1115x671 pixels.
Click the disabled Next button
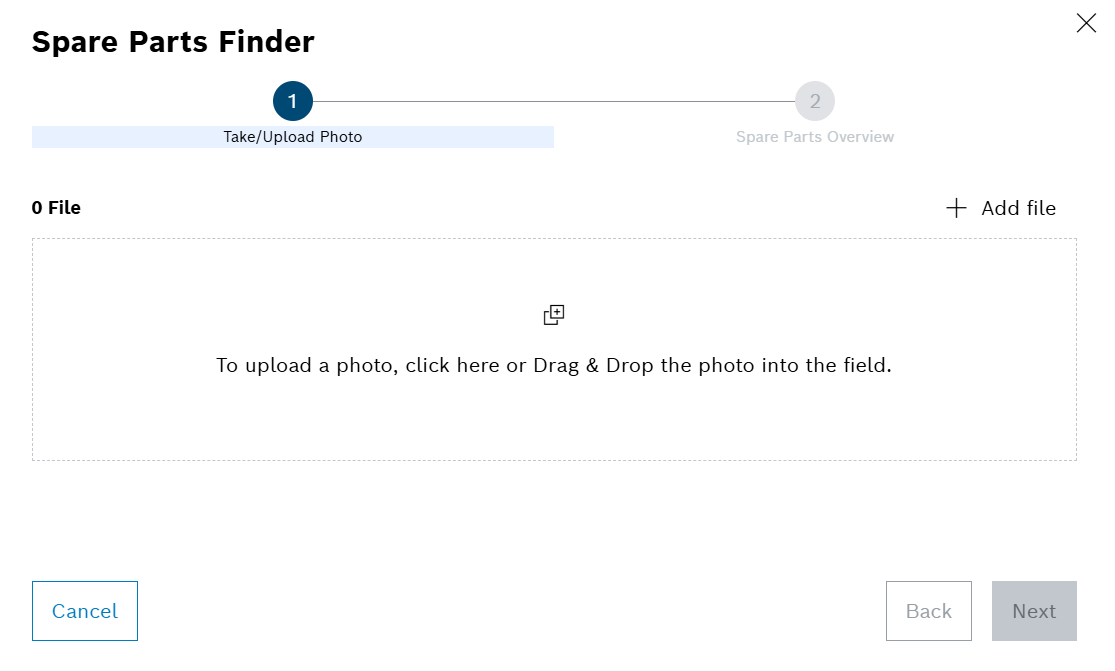pyautogui.click(x=1034, y=611)
